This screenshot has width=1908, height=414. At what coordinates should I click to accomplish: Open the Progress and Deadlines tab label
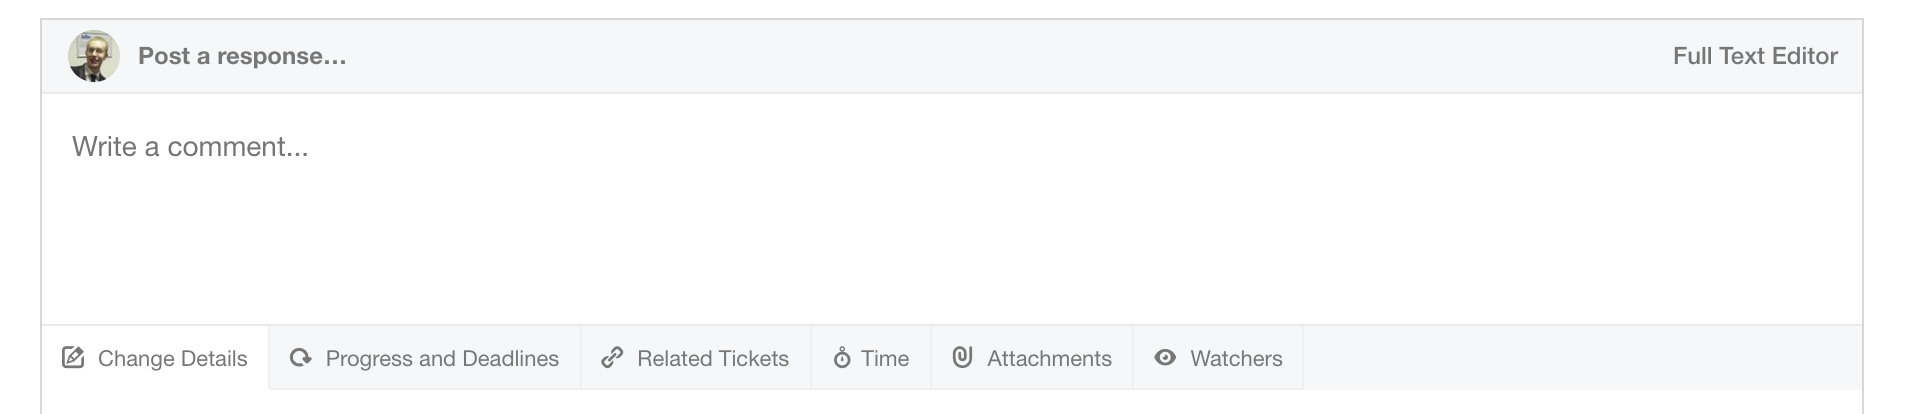pos(442,359)
